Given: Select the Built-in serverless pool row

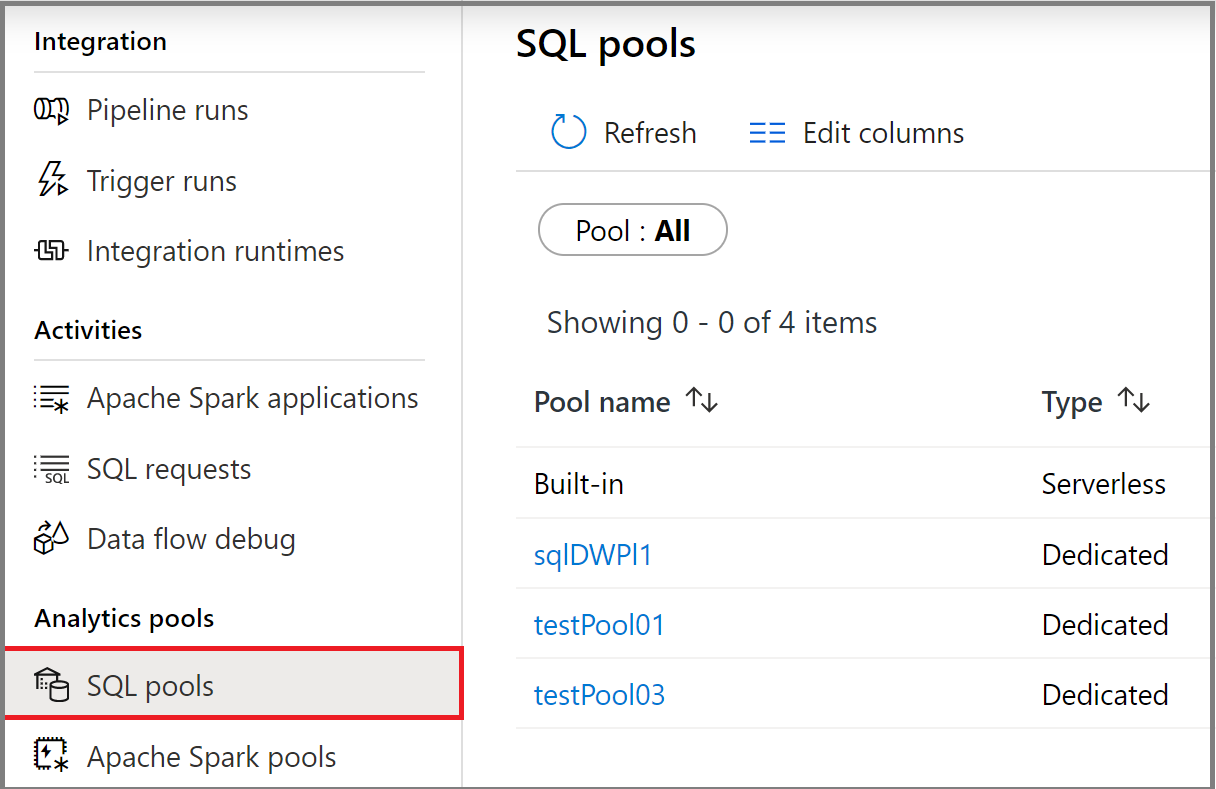Looking at the screenshot, I should click(x=578, y=484).
